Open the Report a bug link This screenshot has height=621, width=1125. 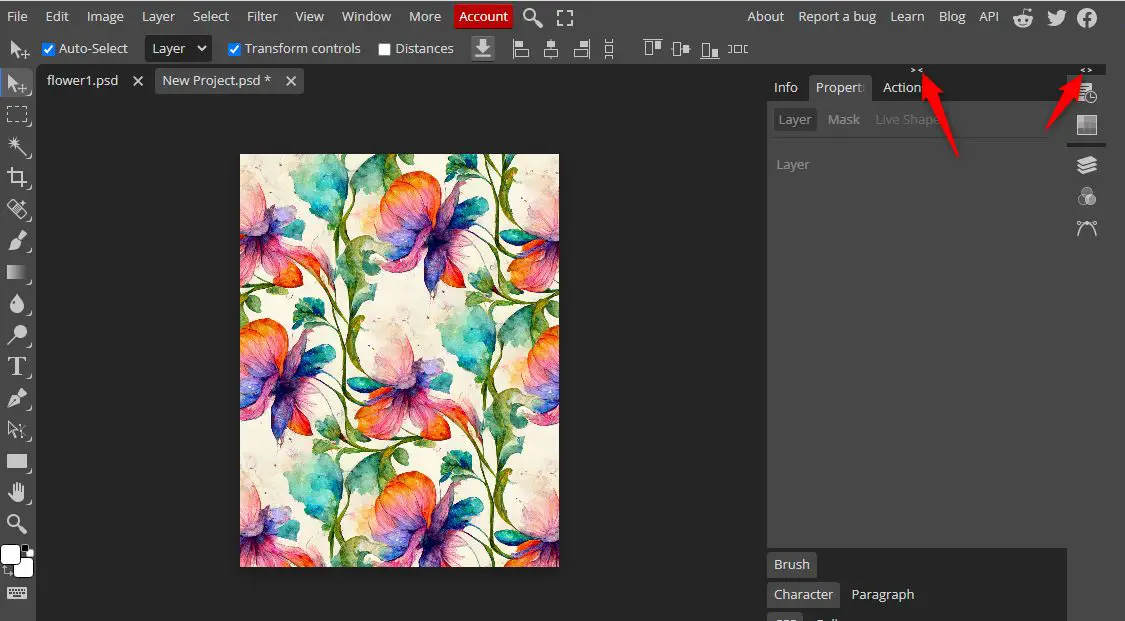[x=837, y=16]
